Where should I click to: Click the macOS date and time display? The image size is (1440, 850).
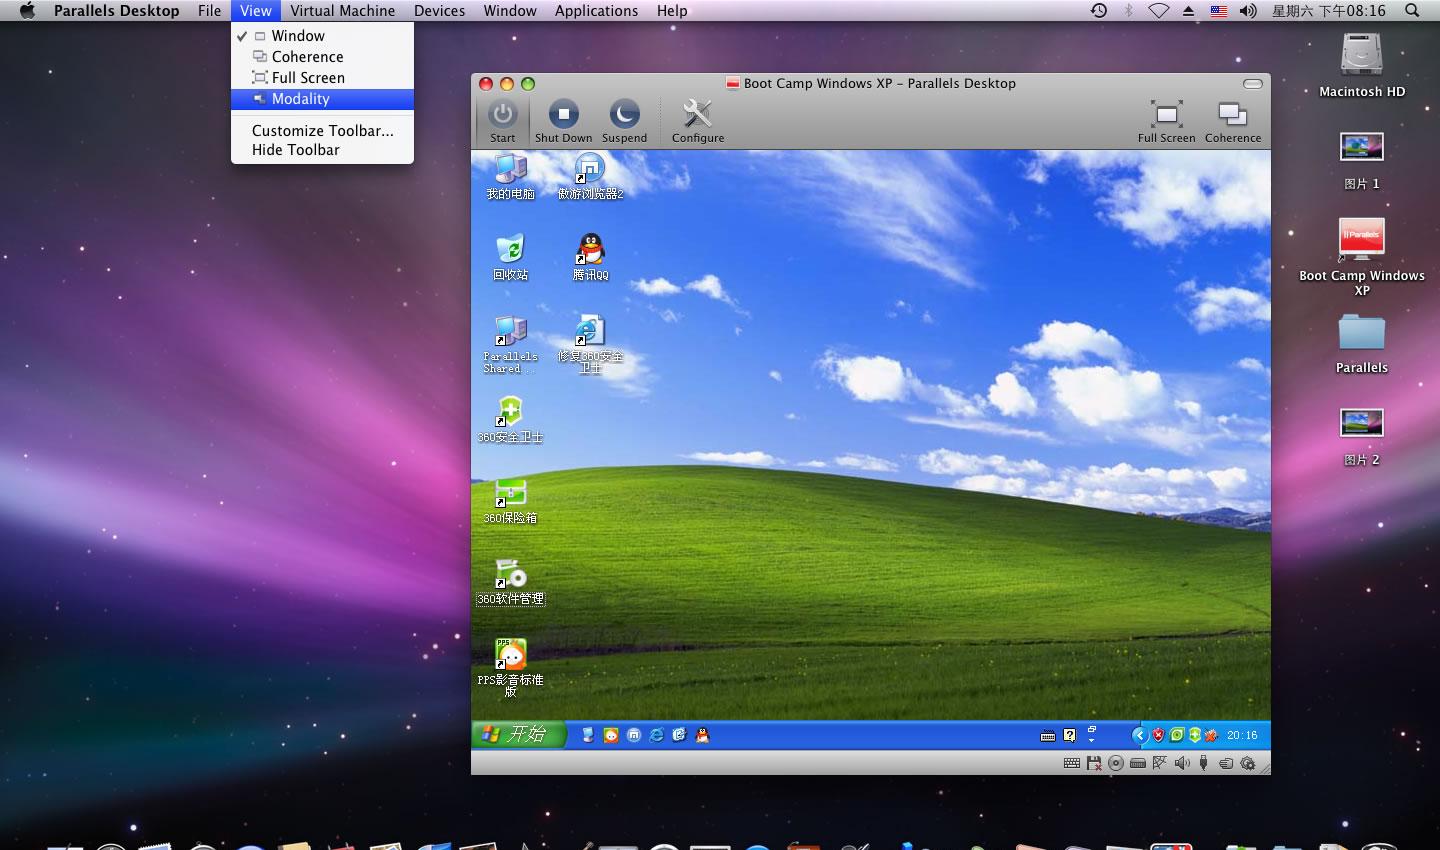pos(1328,11)
